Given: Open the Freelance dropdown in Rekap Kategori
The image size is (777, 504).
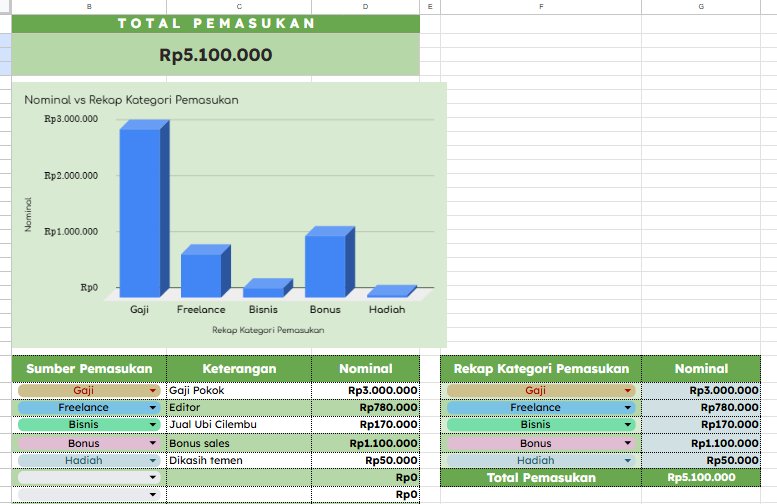Looking at the screenshot, I should click(x=627, y=407).
